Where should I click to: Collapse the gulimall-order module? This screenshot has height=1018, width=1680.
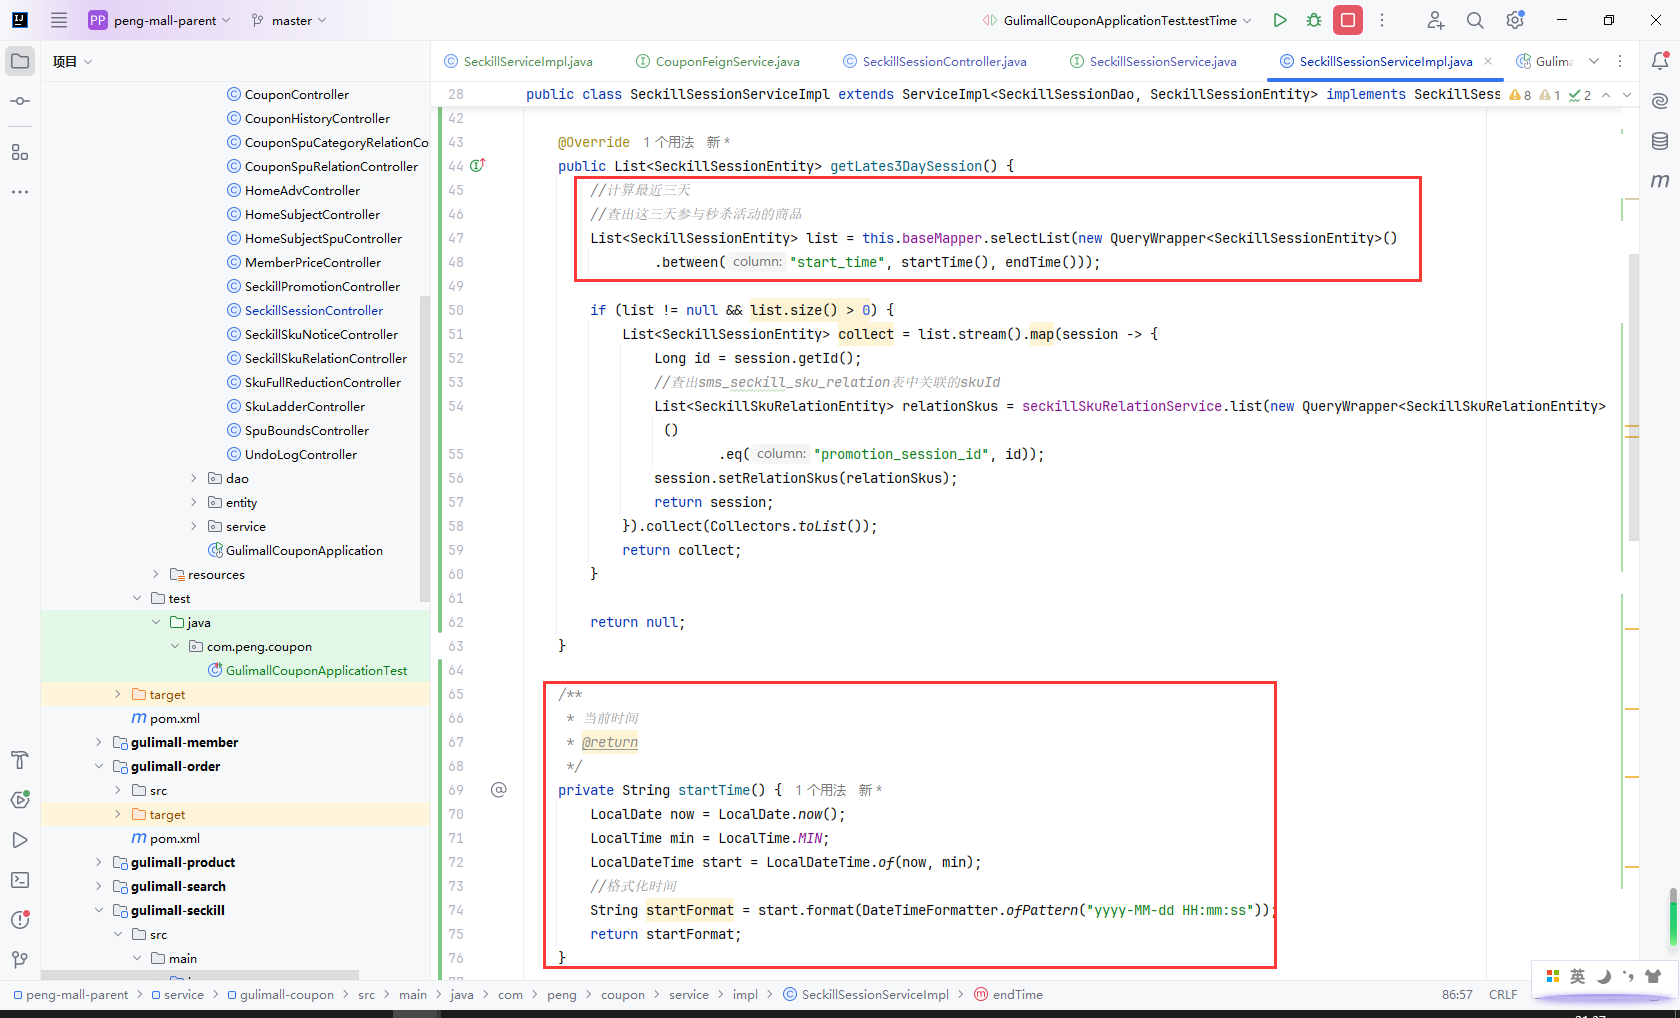[99, 767]
